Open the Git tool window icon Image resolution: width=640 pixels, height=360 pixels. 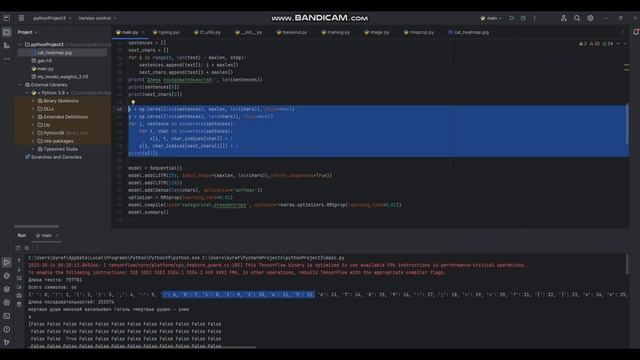pos(7,342)
